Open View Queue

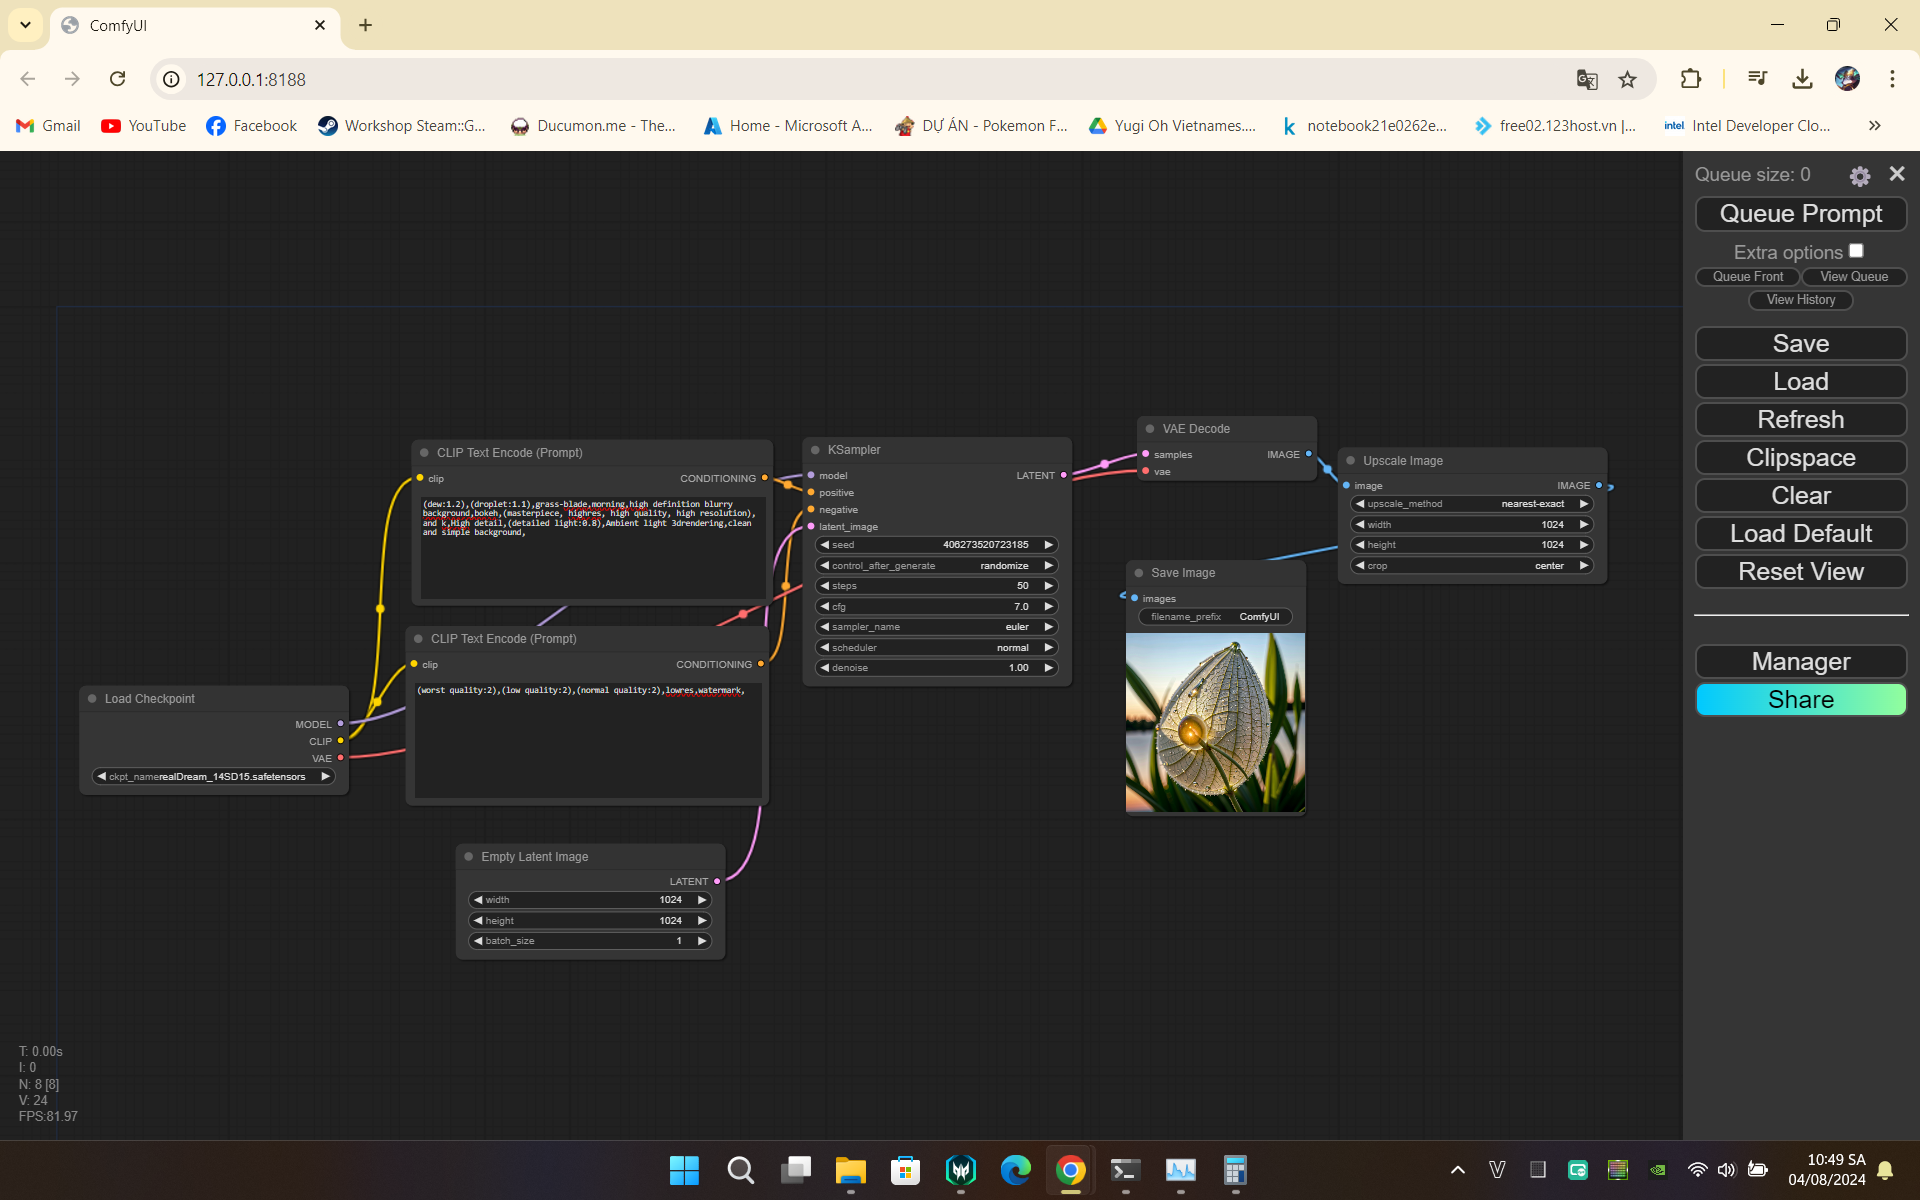(x=1854, y=277)
